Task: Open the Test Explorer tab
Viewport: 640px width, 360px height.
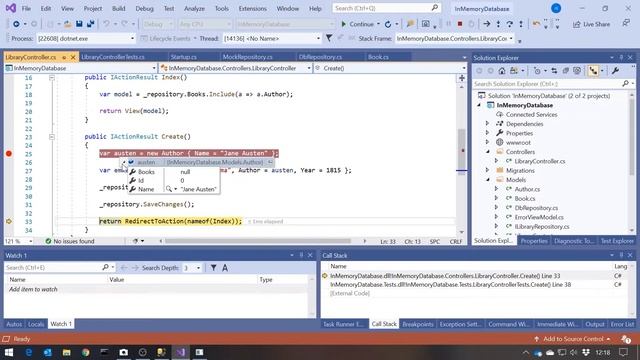Action: (617, 241)
